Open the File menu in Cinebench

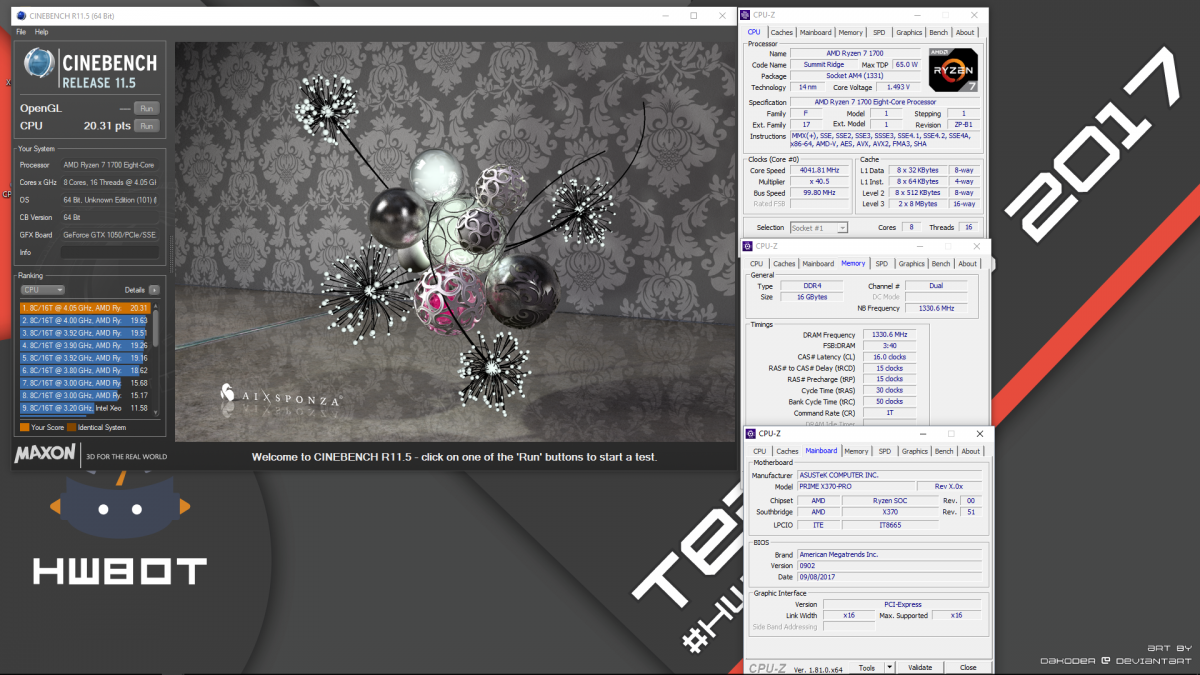[21, 32]
